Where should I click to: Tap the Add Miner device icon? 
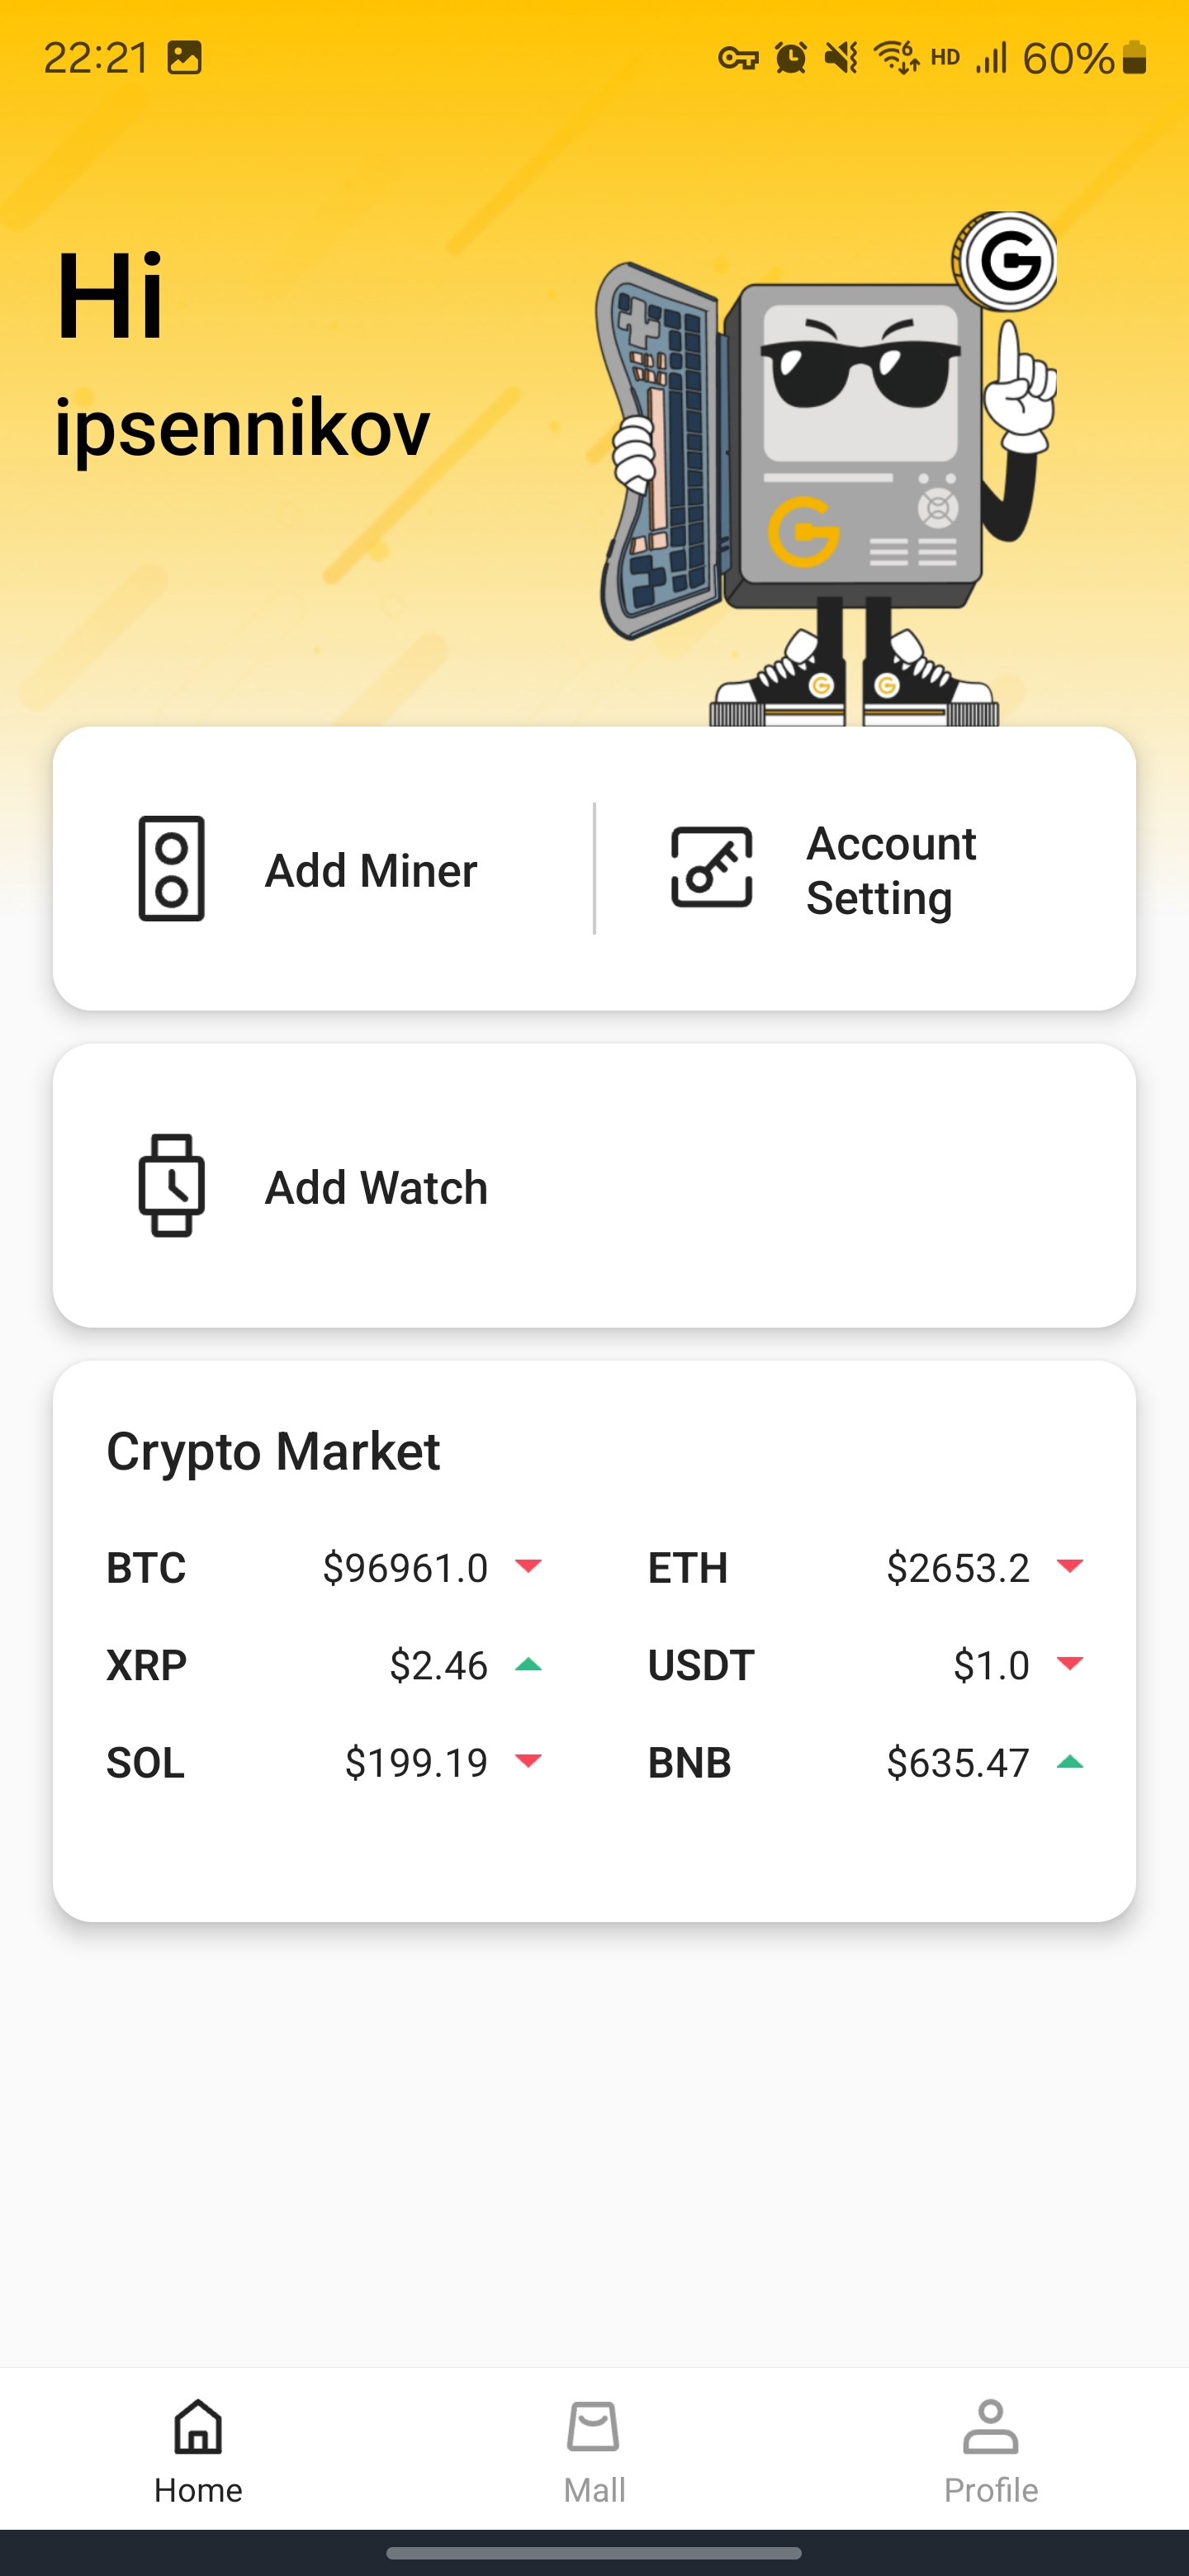pos(171,868)
